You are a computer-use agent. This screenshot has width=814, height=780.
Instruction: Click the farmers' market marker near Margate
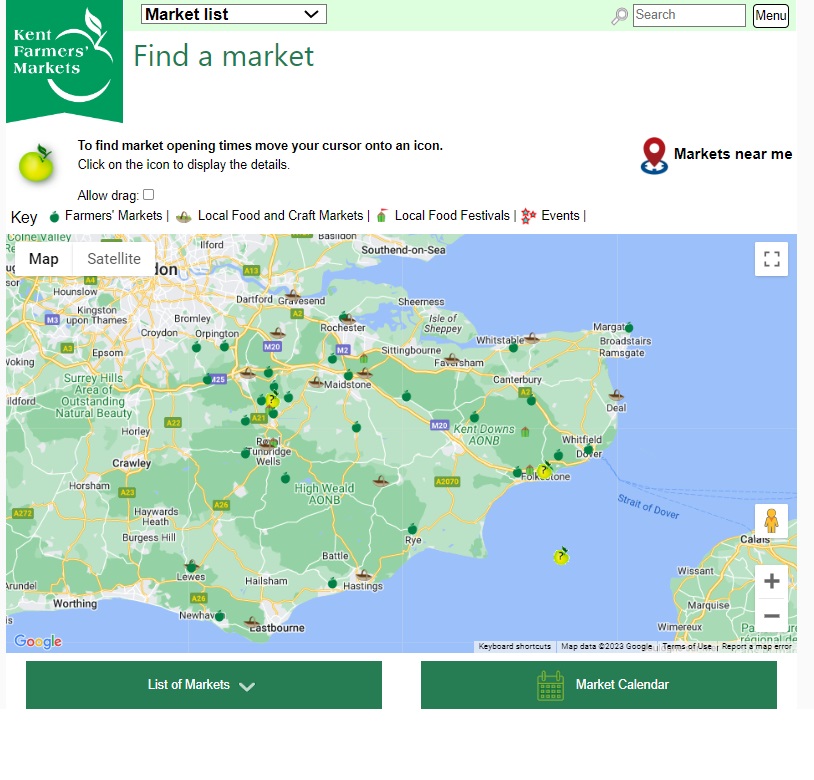click(x=629, y=327)
